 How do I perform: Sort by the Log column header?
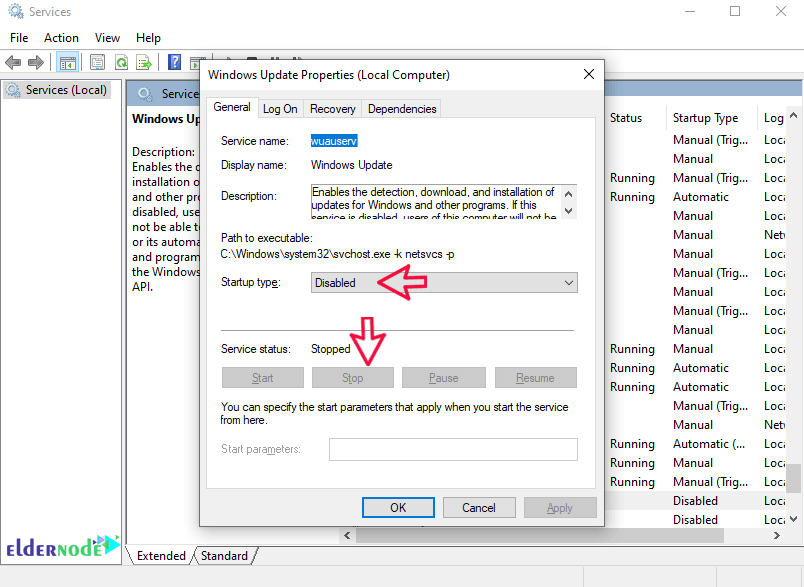pos(773,118)
